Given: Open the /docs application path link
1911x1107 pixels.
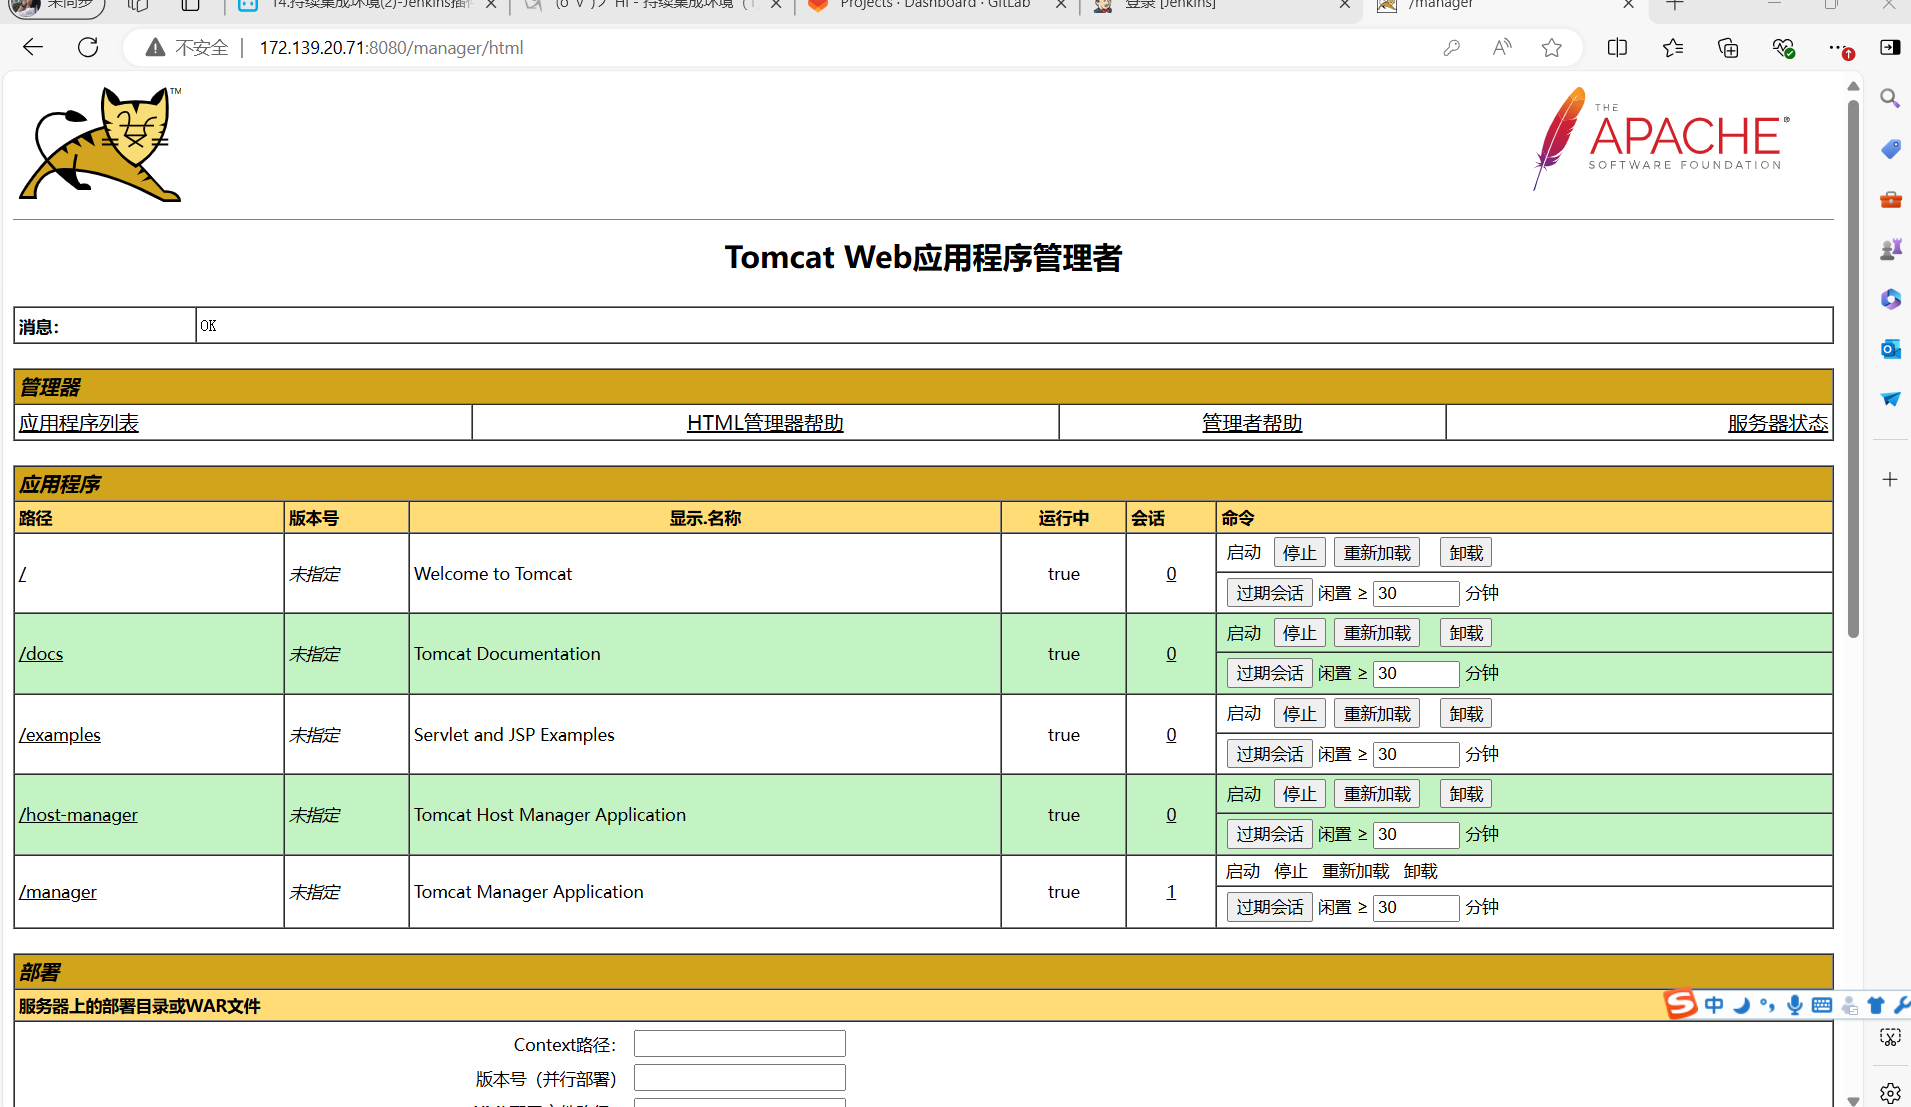Looking at the screenshot, I should tap(41, 654).
